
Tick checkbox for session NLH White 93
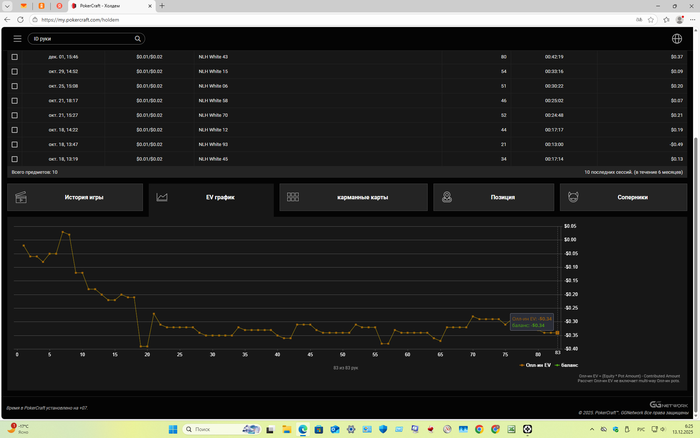(15, 144)
